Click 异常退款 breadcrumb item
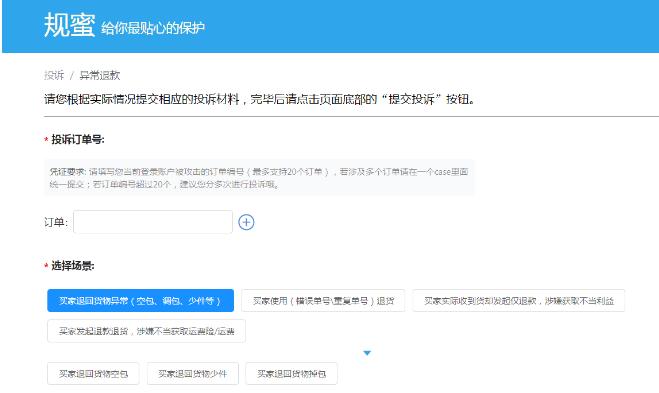 coord(100,75)
